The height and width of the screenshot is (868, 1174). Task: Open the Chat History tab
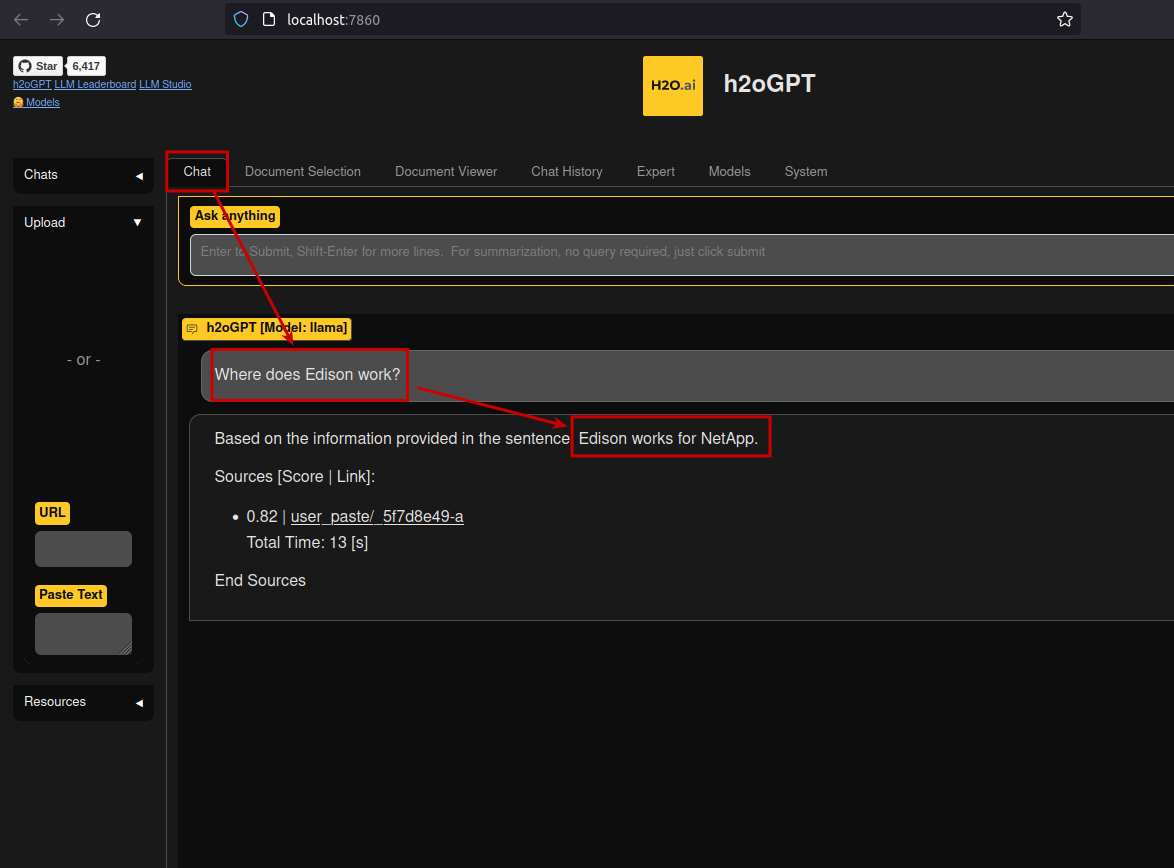point(567,172)
